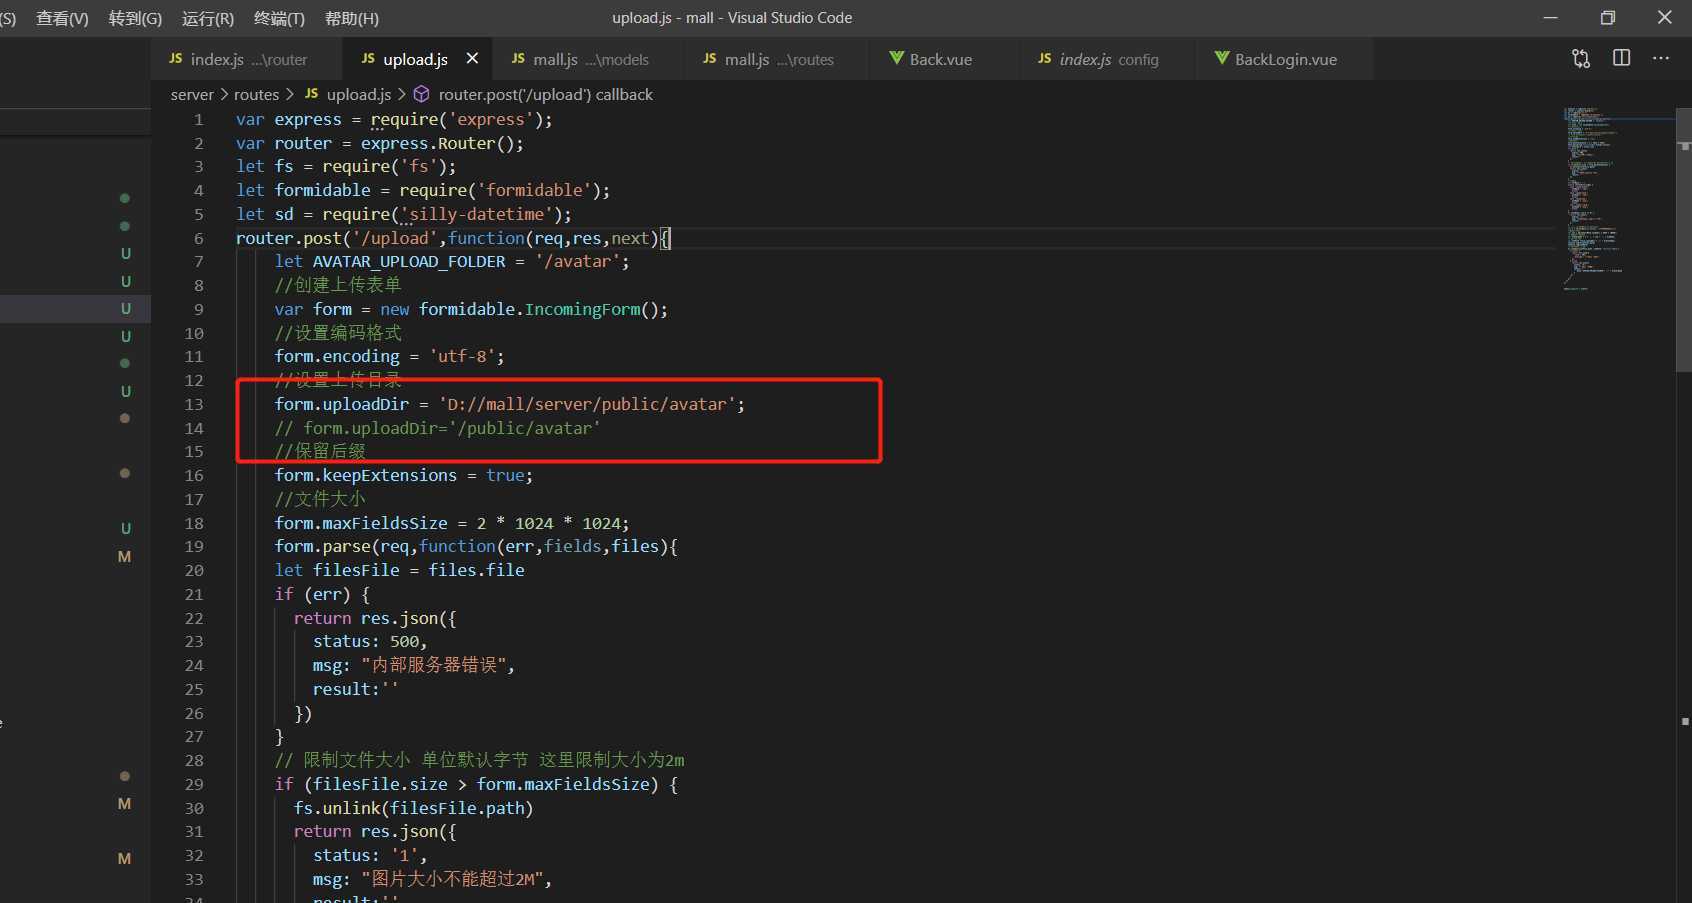Click 'let filesFile = files.file' line

tap(400, 570)
